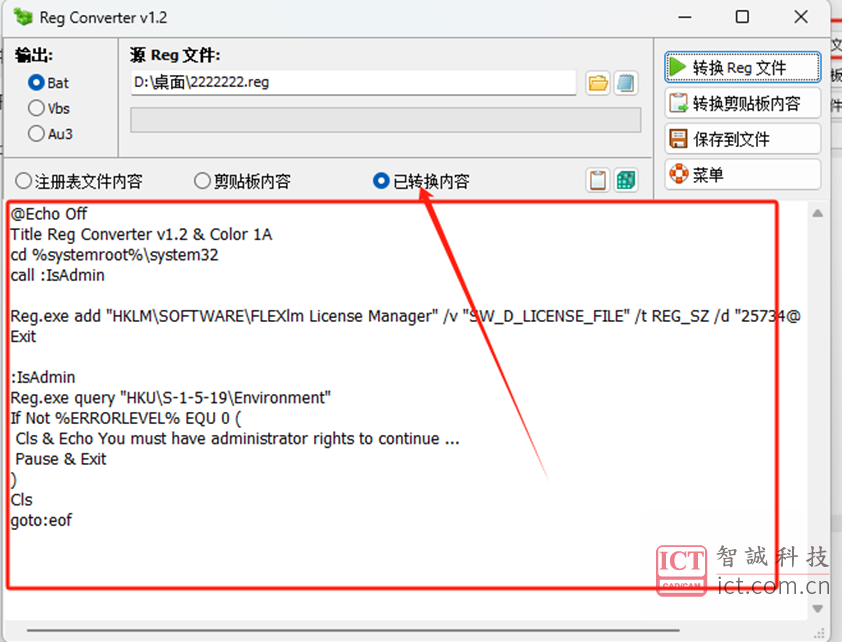Click the 'call :IsAdmin' line

(57, 275)
